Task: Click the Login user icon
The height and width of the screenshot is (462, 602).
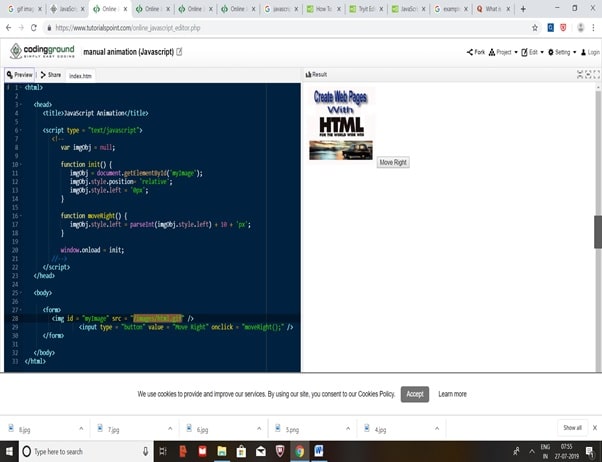Action: coord(584,52)
